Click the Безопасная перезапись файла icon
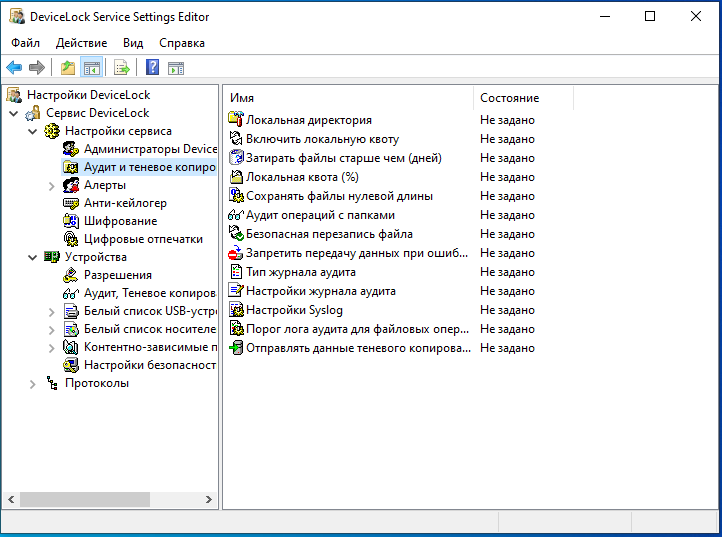The width and height of the screenshot is (722, 537). tap(236, 233)
